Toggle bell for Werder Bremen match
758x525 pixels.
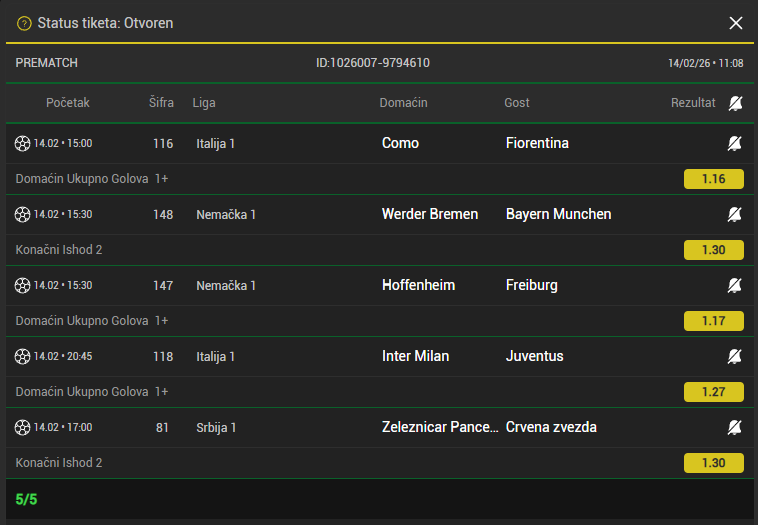coord(735,215)
